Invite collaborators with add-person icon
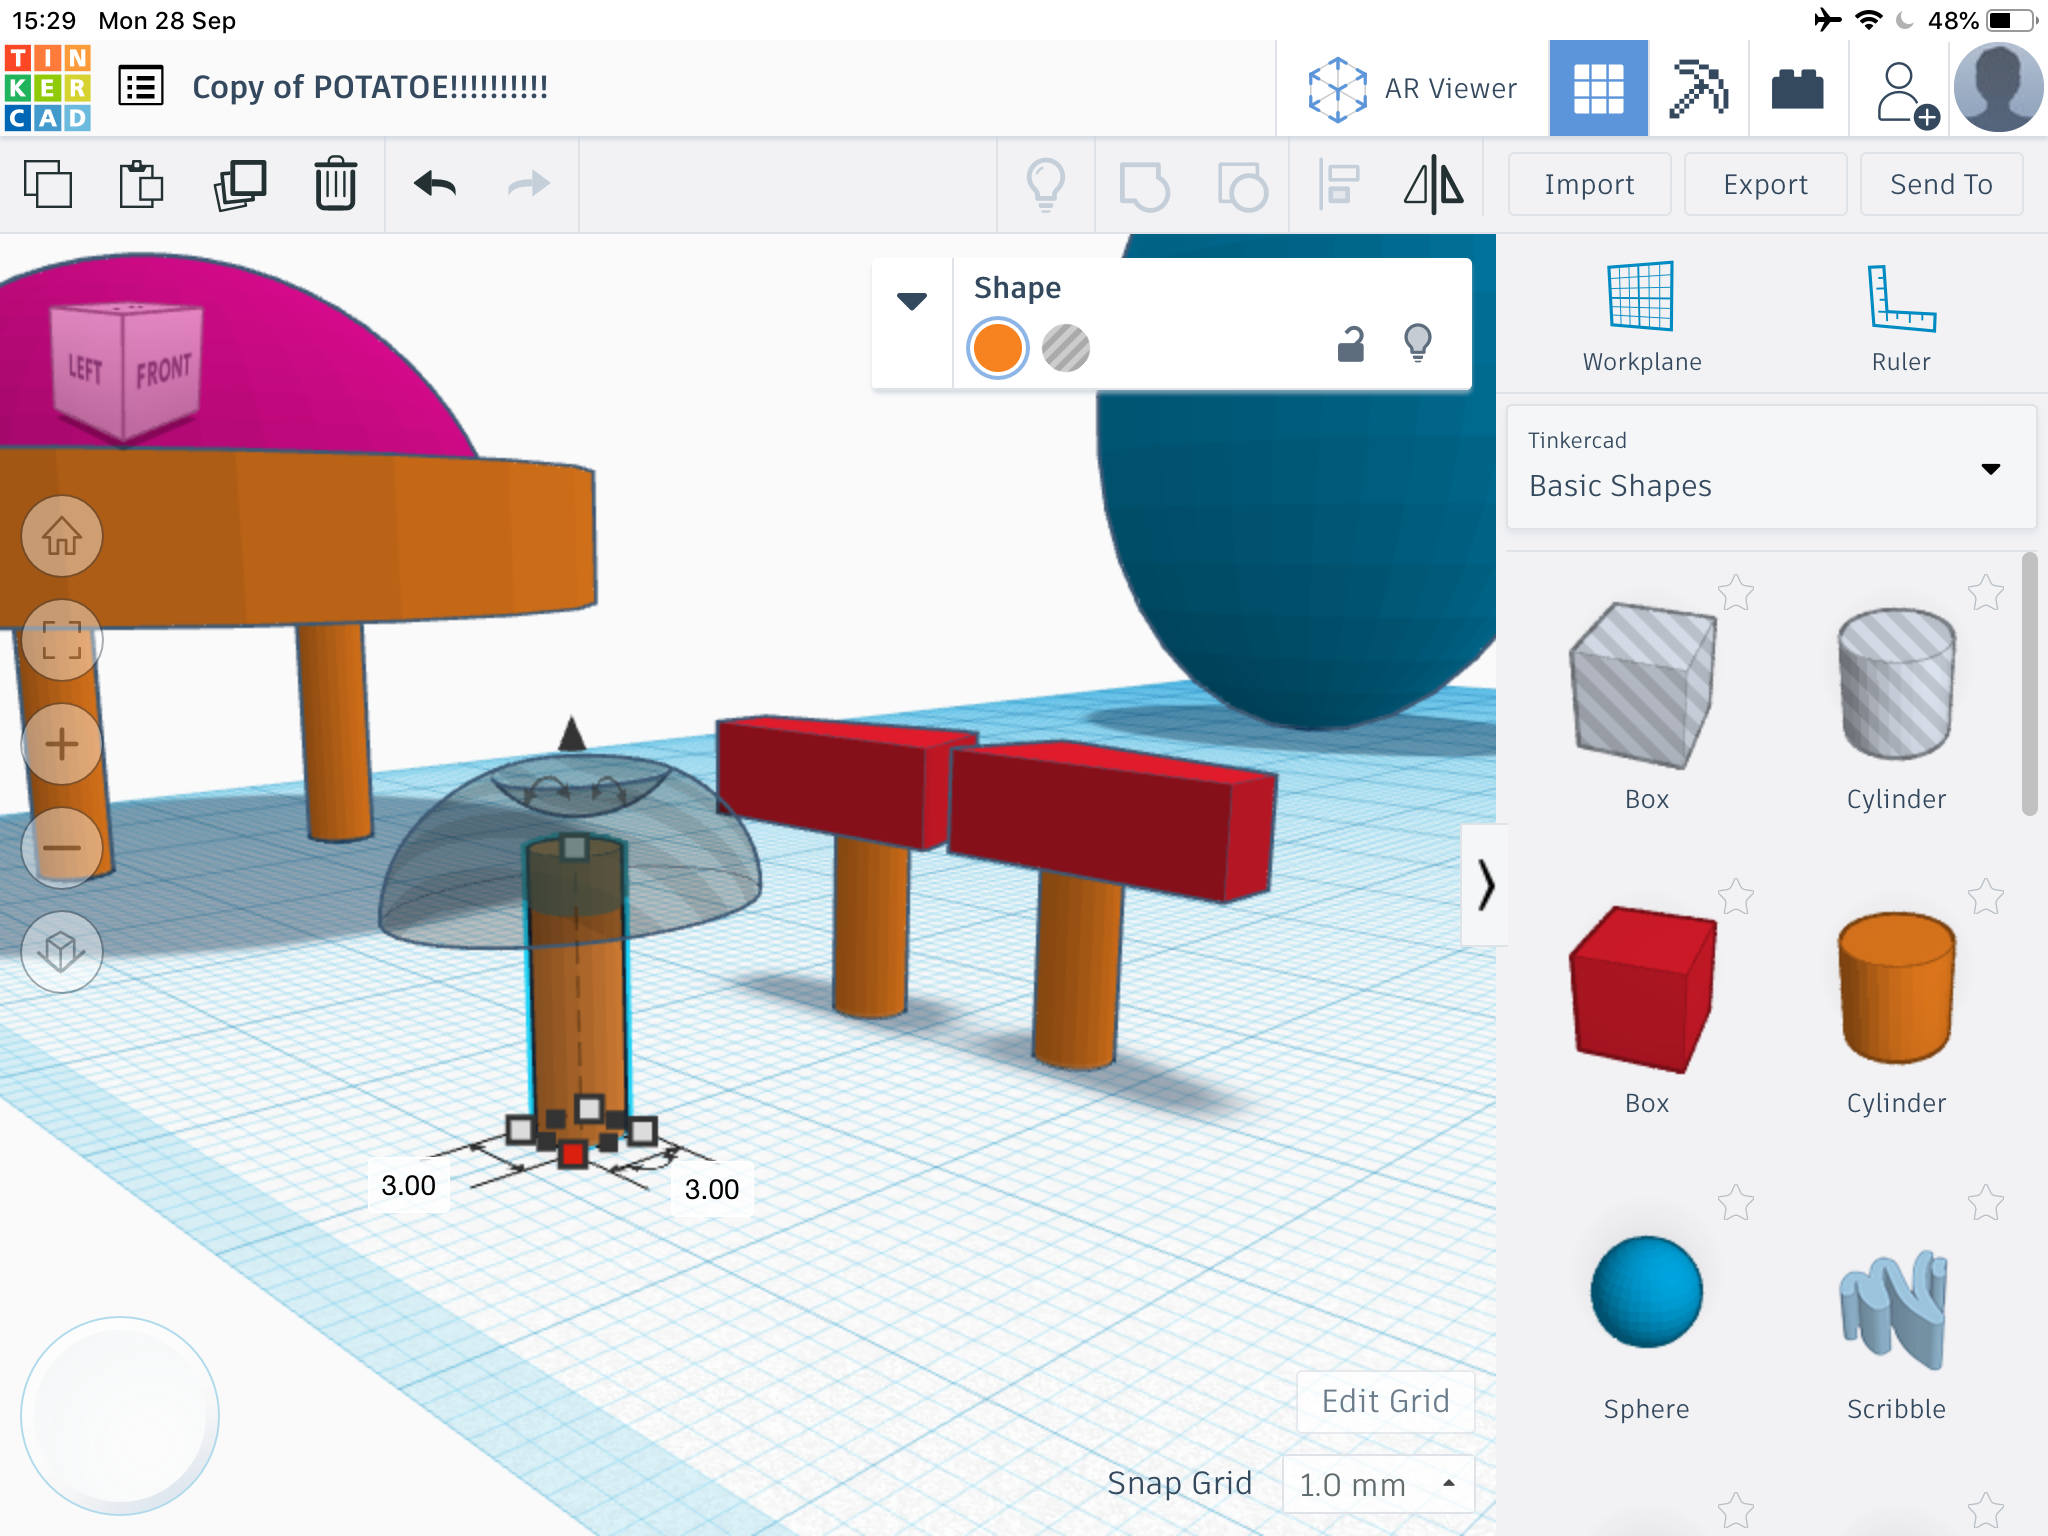2048x1536 pixels. click(1907, 95)
